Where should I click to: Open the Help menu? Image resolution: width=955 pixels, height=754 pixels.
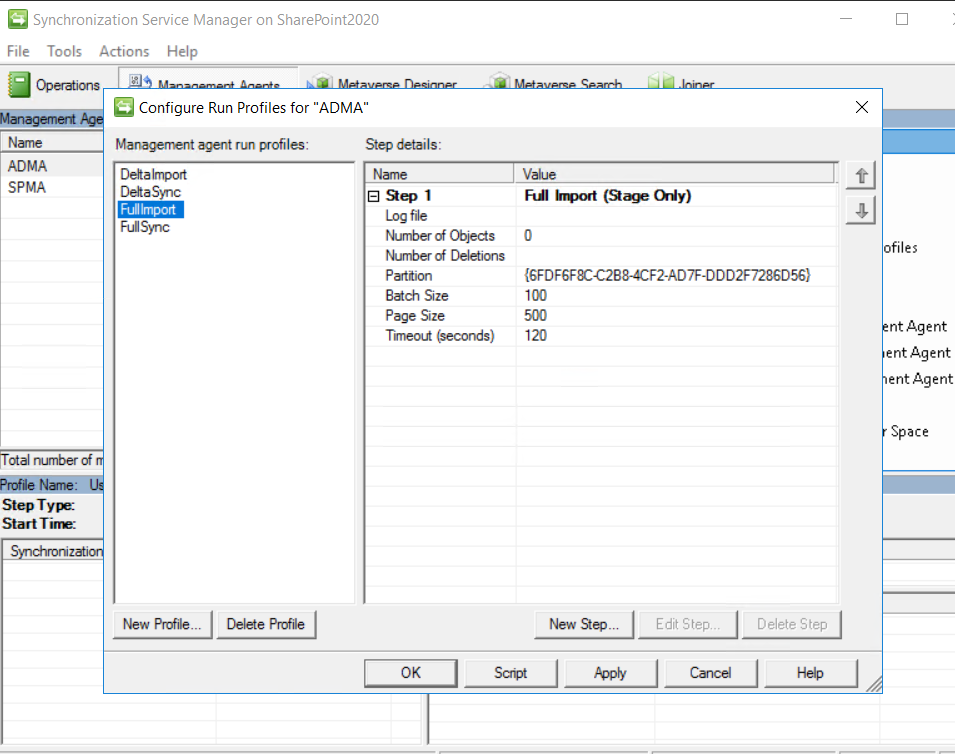click(x=182, y=51)
